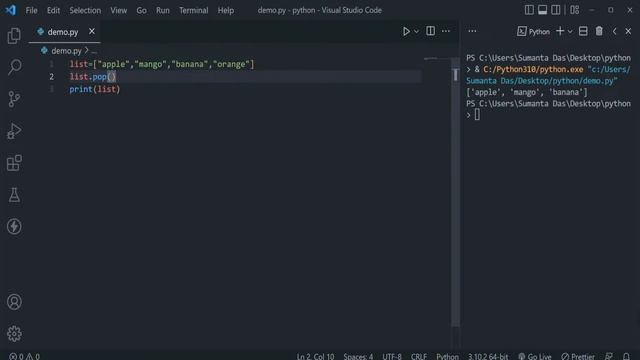Toggle bottom panel layout icon

pos(542,10)
